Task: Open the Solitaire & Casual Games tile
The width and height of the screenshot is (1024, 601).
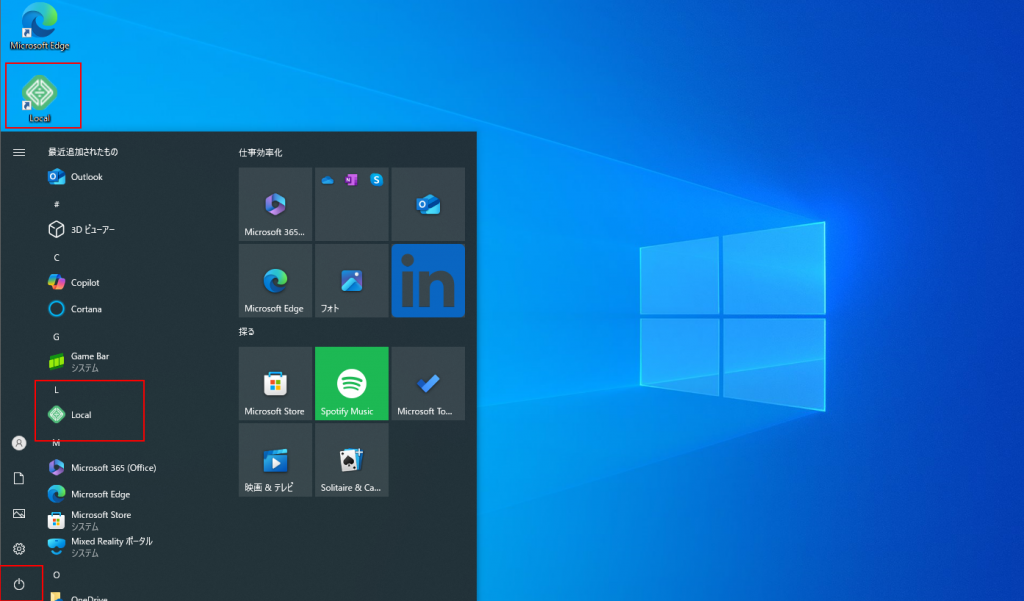Action: [351, 460]
